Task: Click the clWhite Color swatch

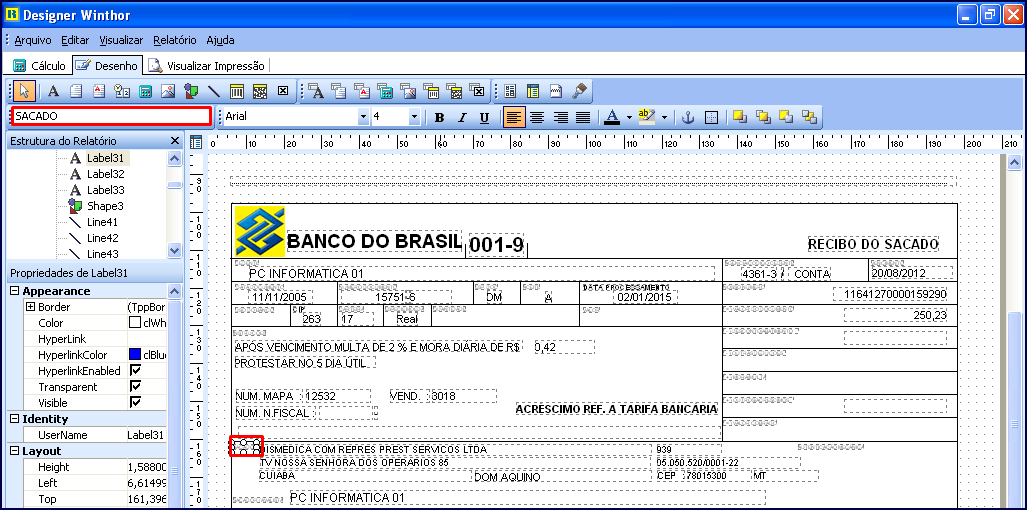Action: click(x=136, y=323)
